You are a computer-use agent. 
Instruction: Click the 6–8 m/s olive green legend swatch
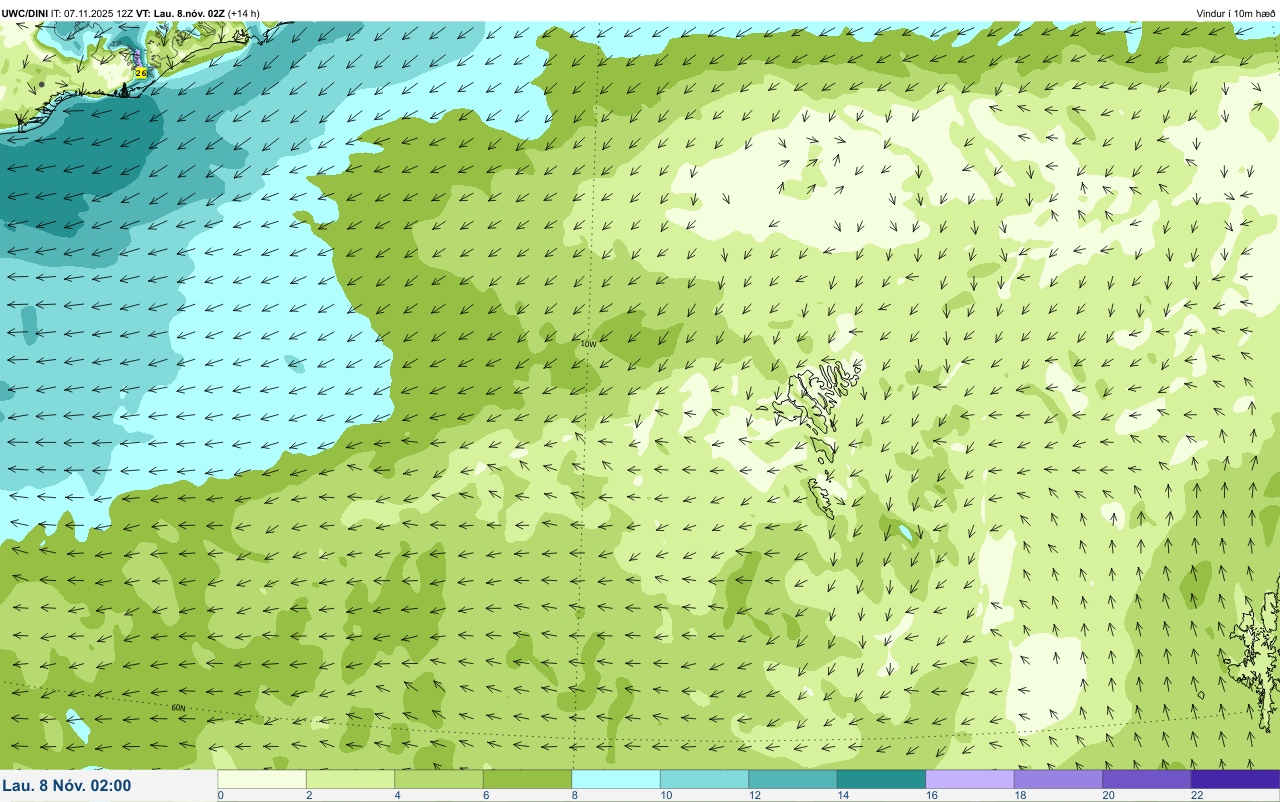click(527, 779)
